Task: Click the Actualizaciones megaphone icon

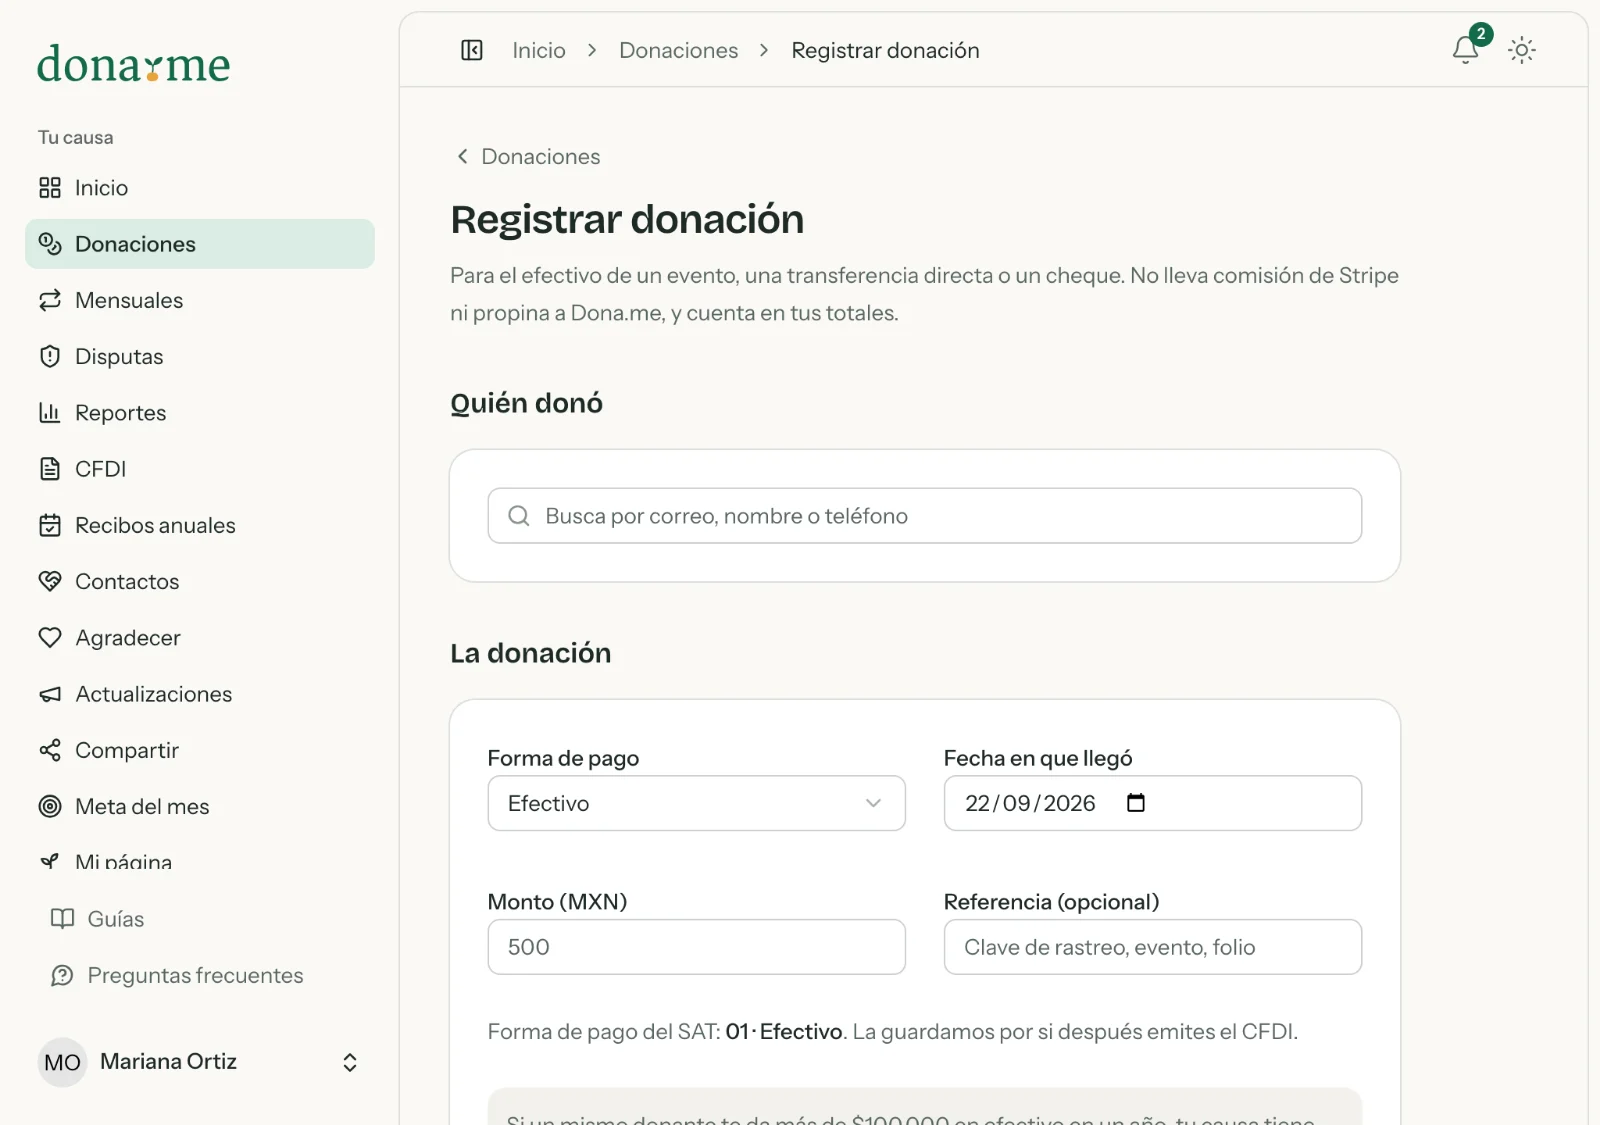Action: (x=50, y=694)
